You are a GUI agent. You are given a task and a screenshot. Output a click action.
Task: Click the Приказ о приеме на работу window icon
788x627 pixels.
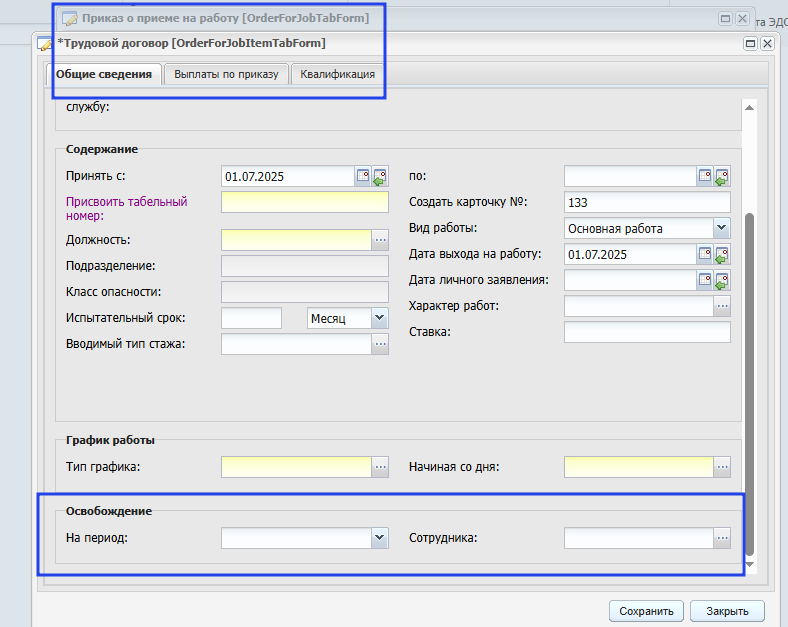[x=69, y=19]
